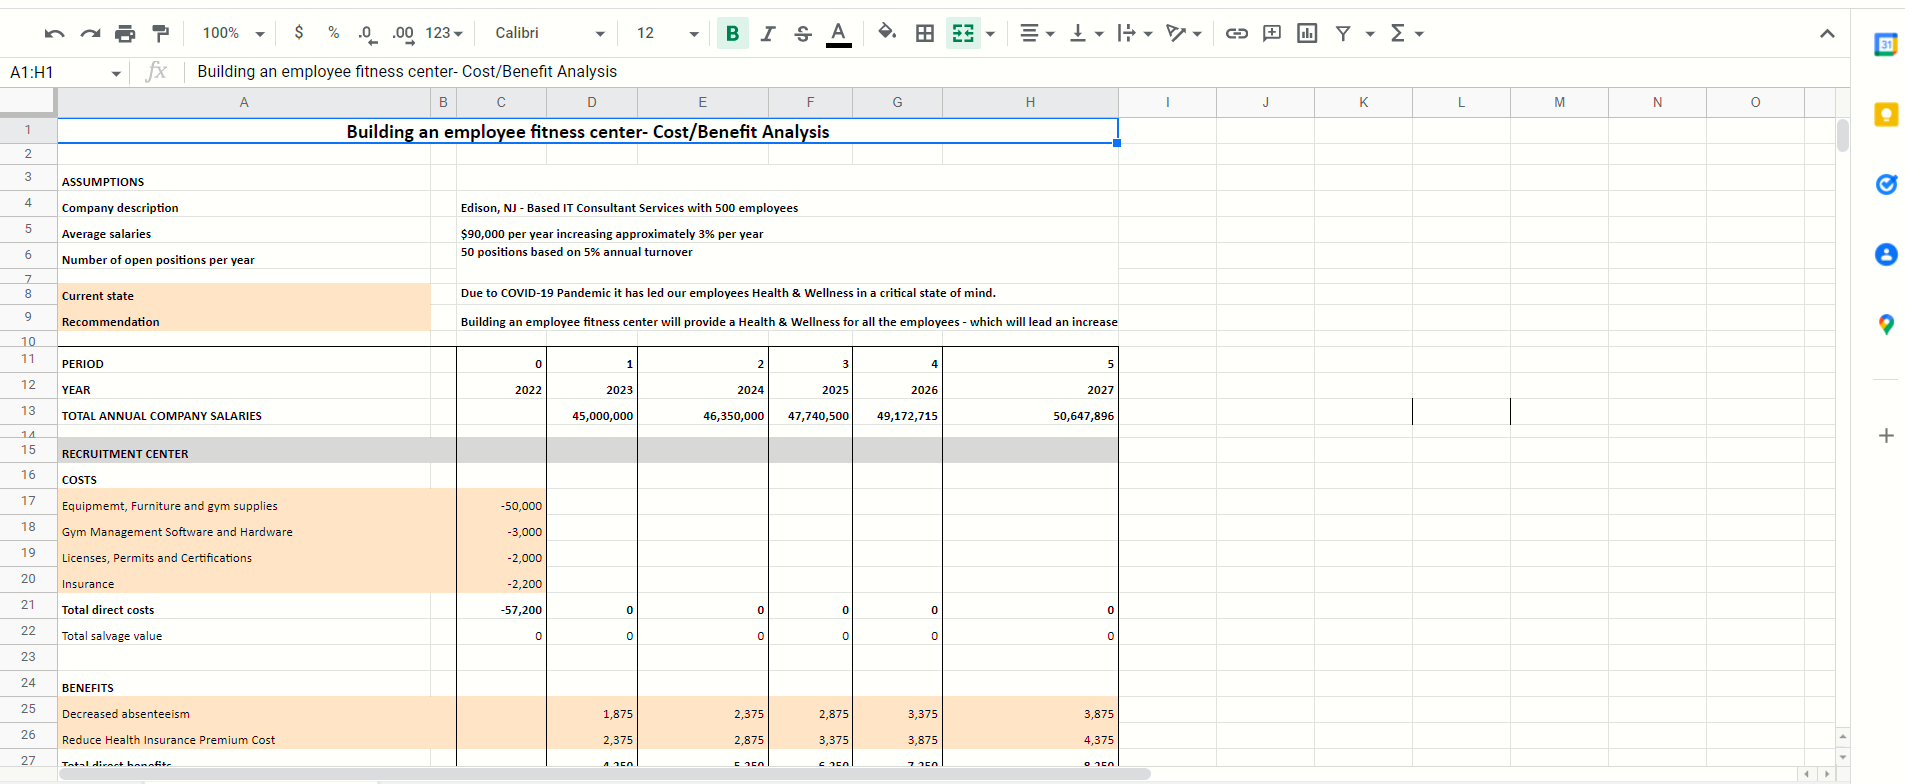Toggle bold formatting
Screen dimensions: 1905x784
pyautogui.click(x=732, y=33)
